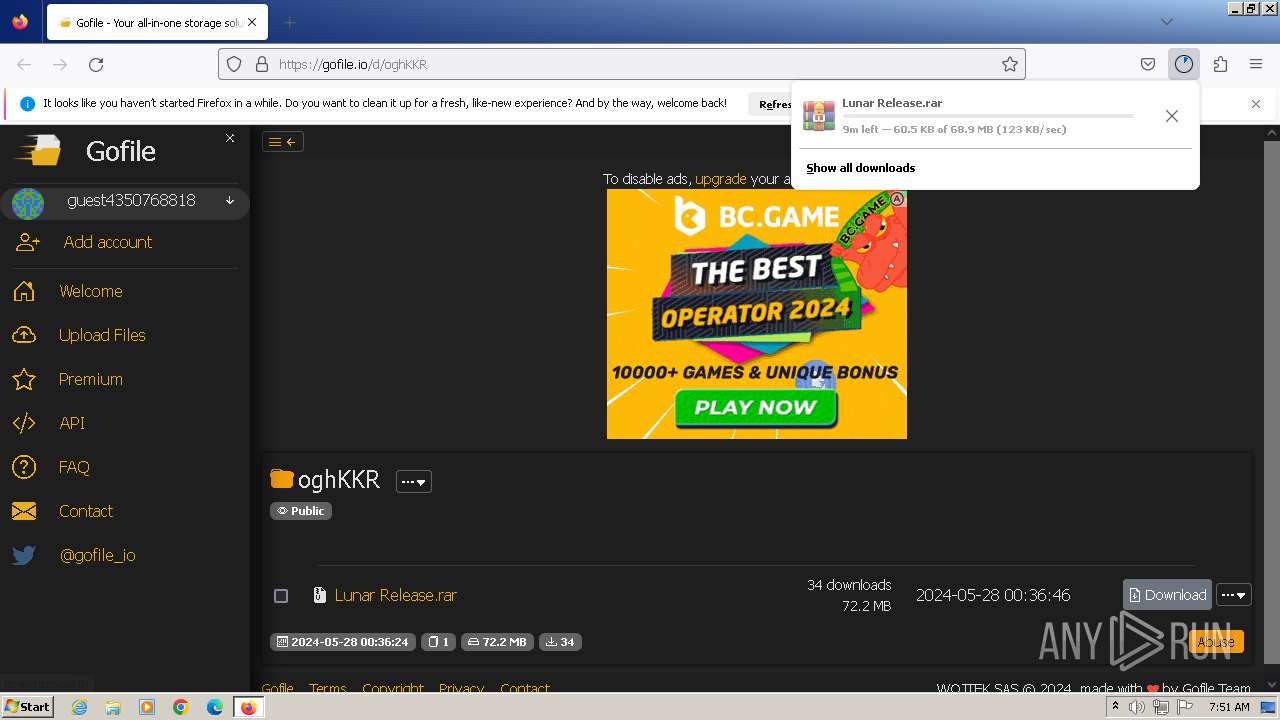Open Lunar Release.rar in downloads panel
The width and height of the screenshot is (1280, 720).
[892, 103]
